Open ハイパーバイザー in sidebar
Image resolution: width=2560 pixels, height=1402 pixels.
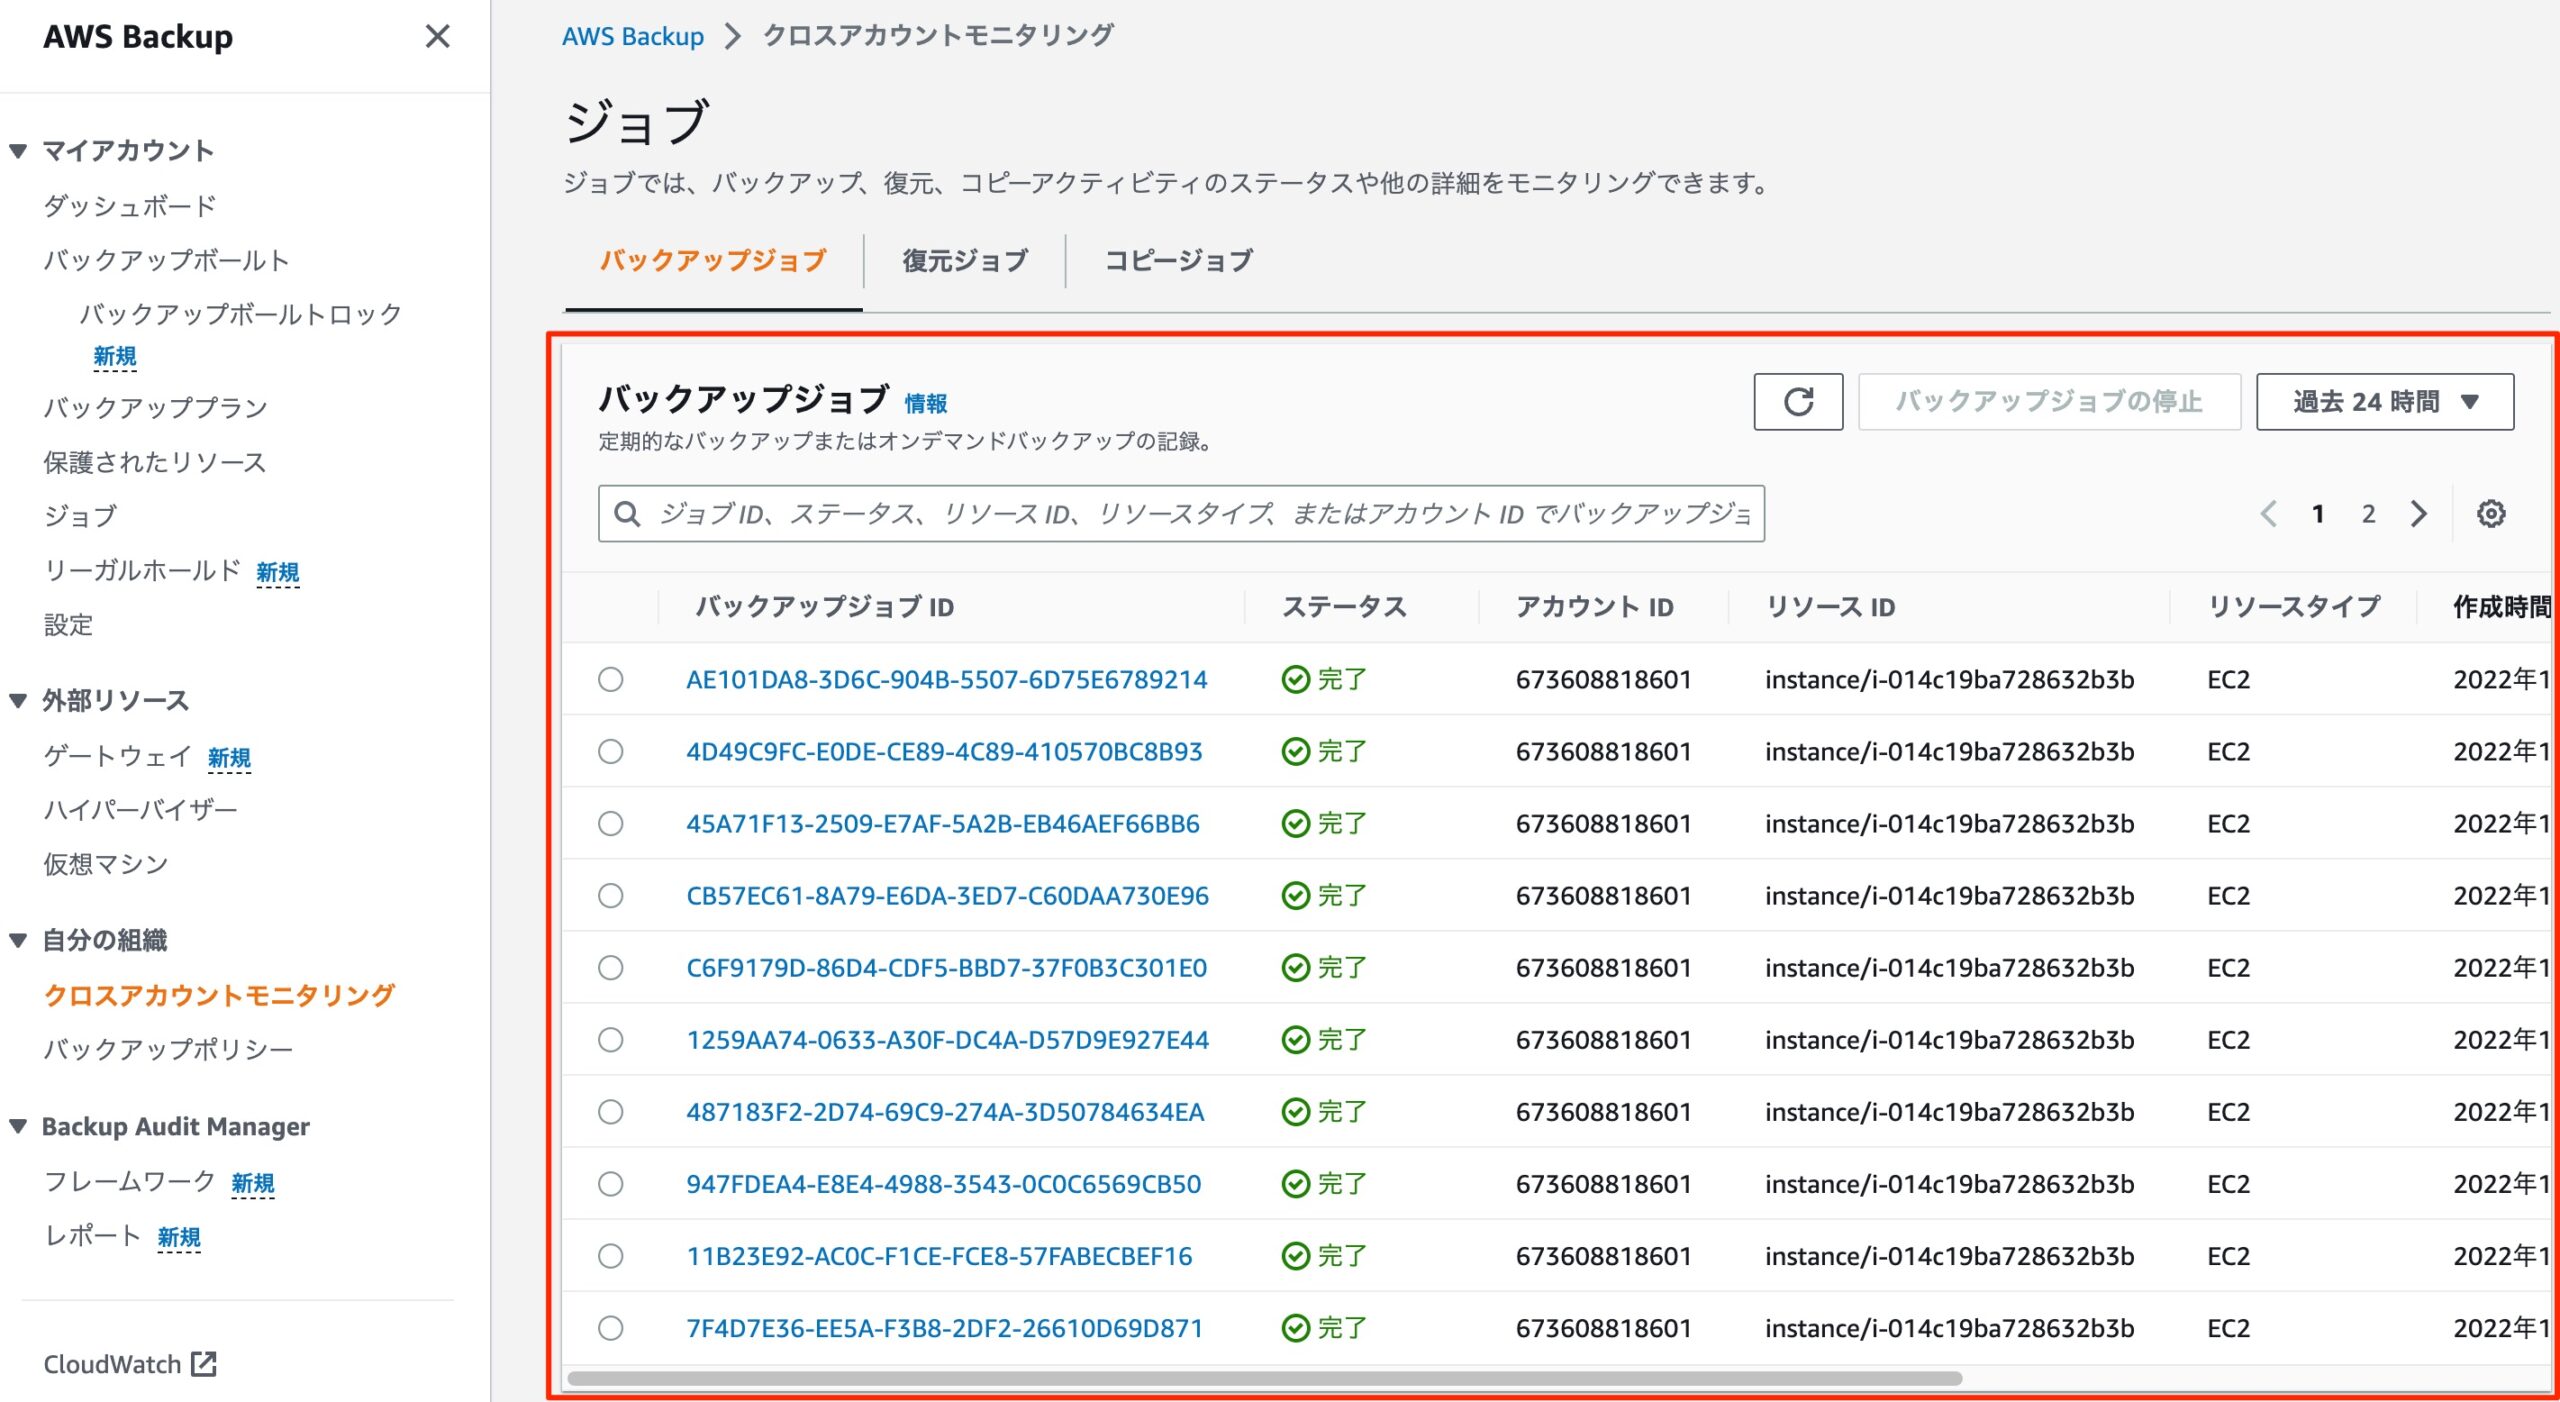point(141,809)
